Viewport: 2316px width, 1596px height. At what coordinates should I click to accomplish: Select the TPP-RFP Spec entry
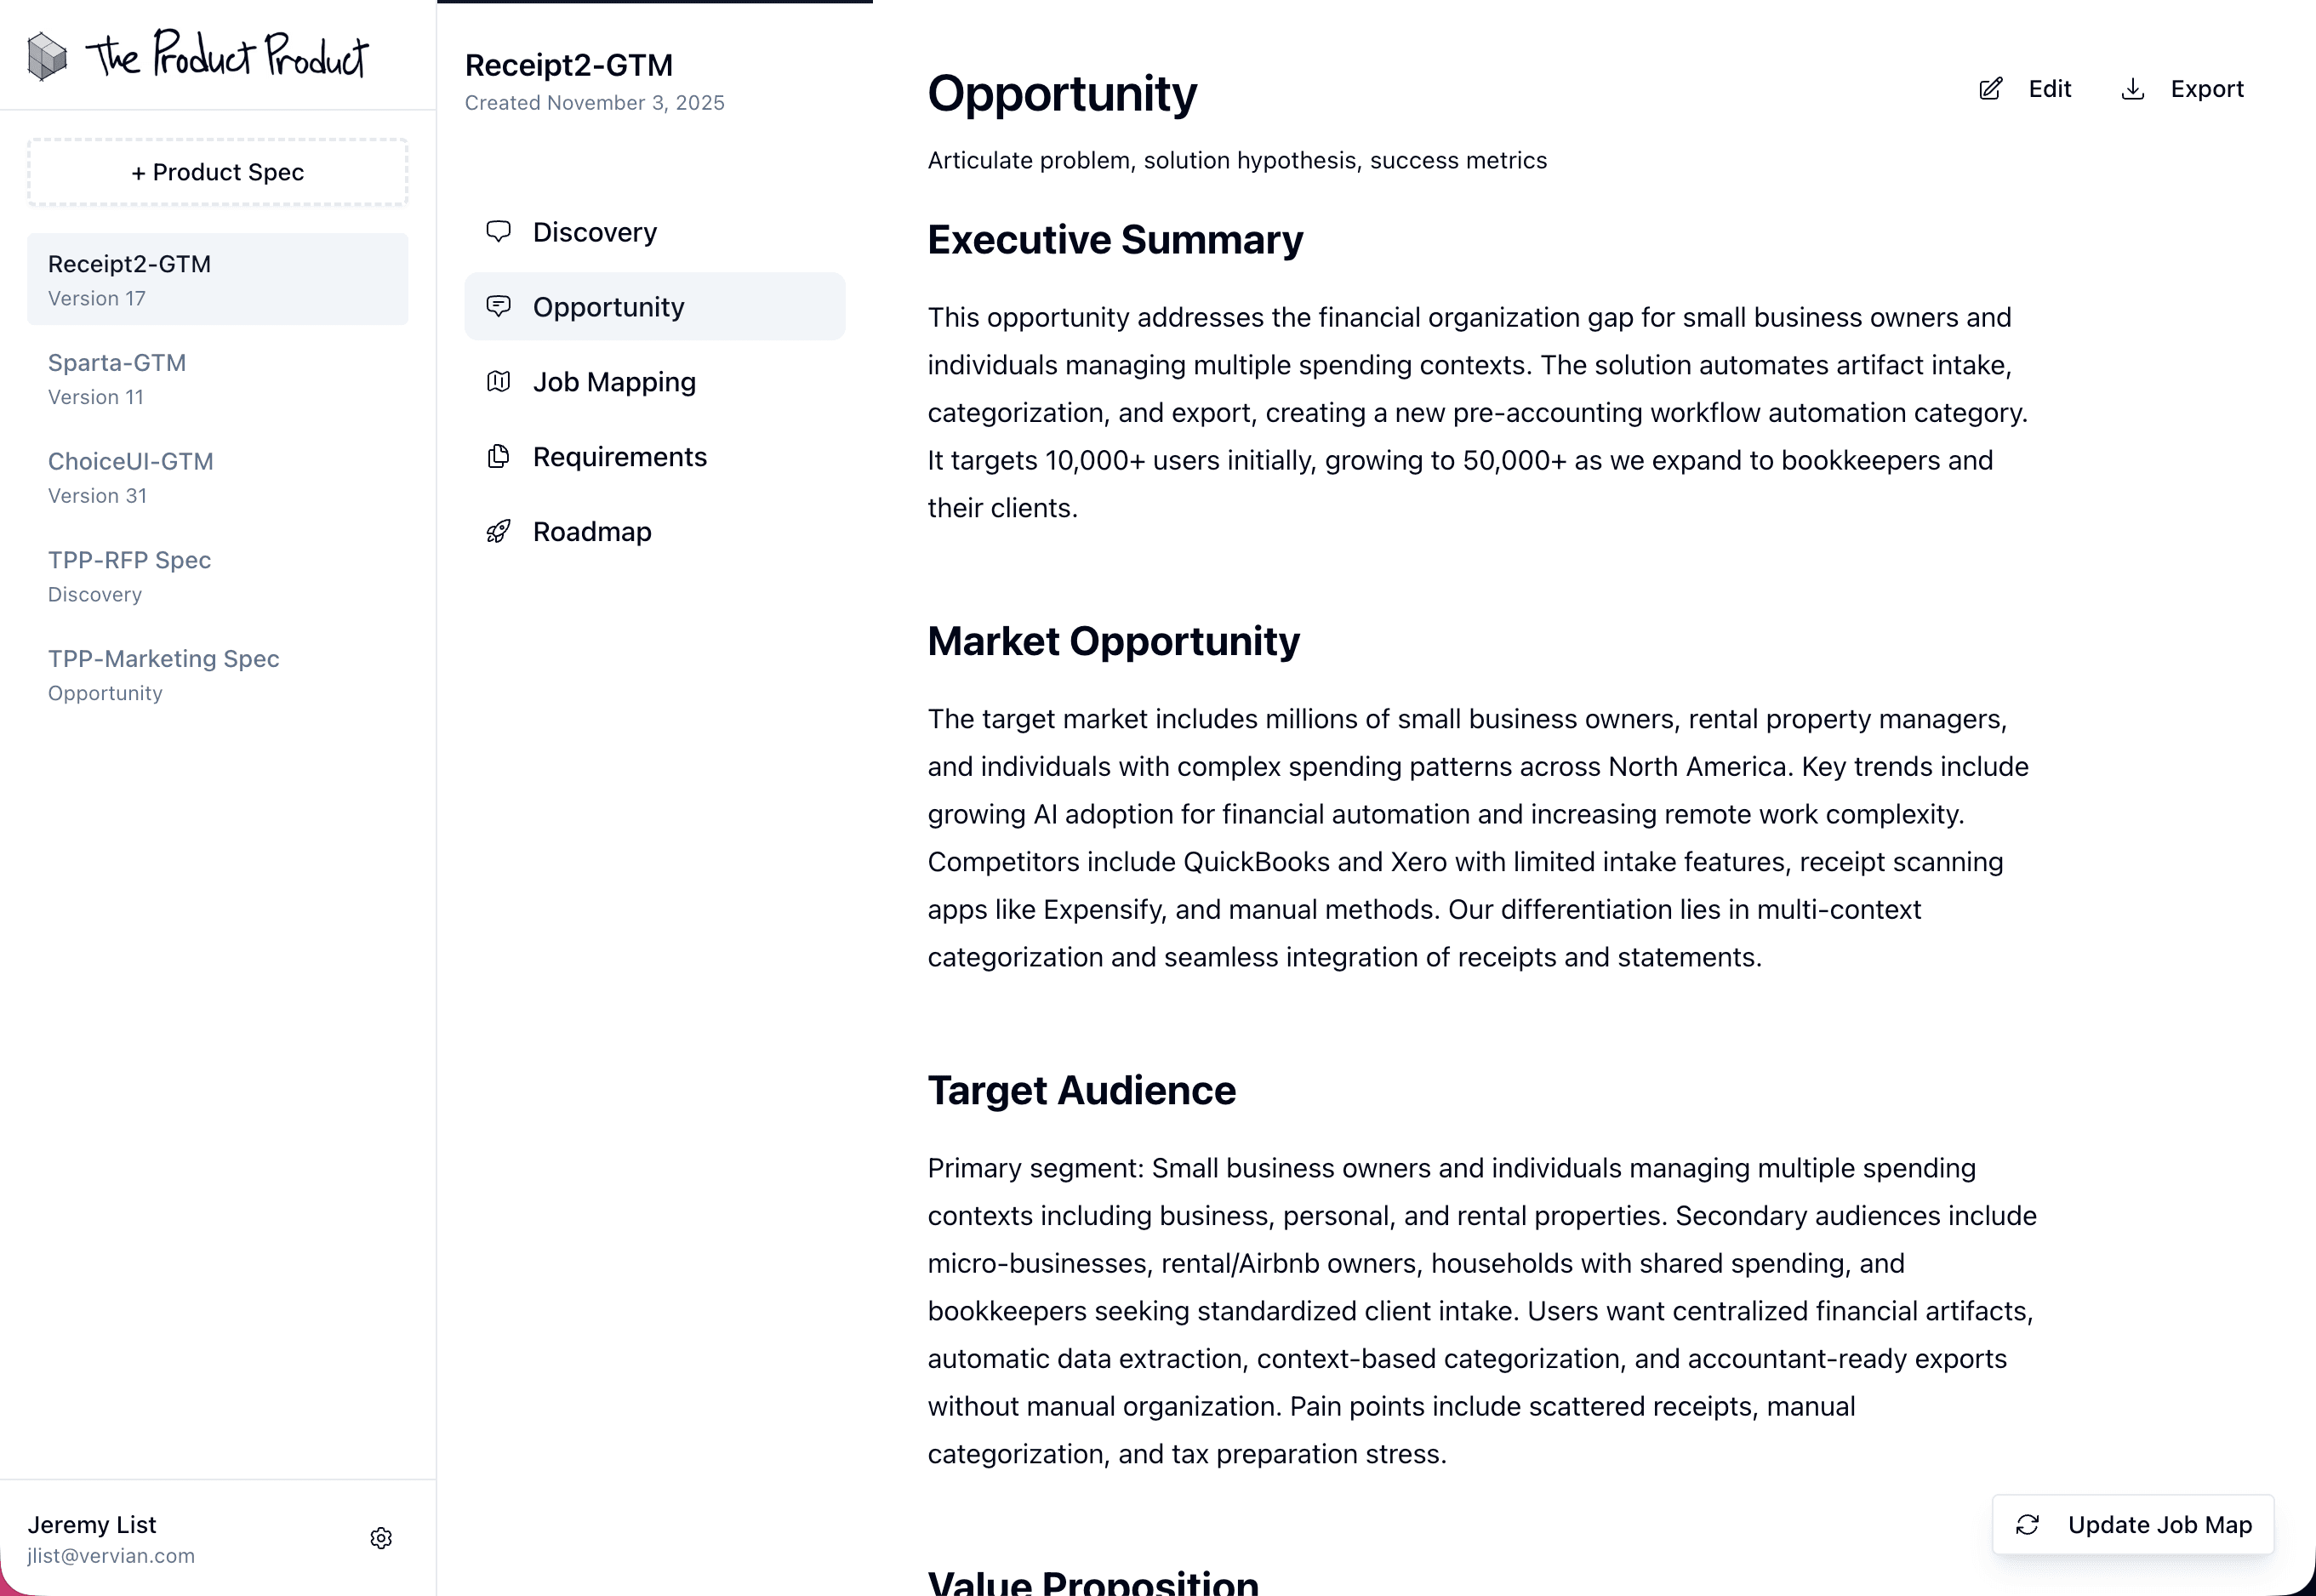(129, 560)
